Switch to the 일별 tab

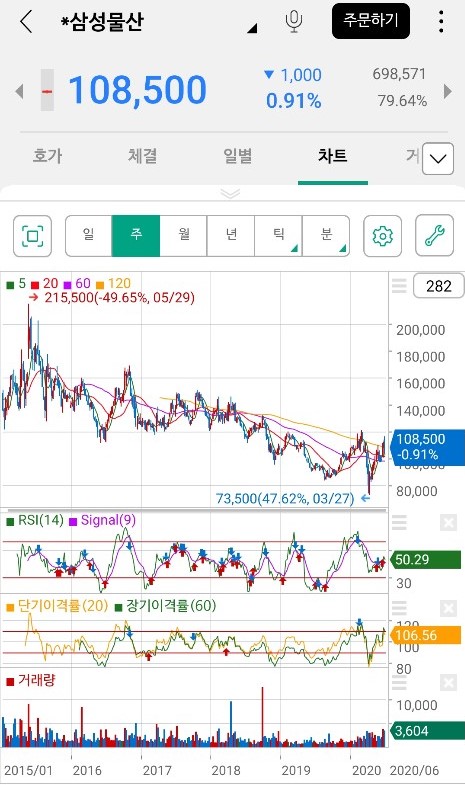point(238,156)
